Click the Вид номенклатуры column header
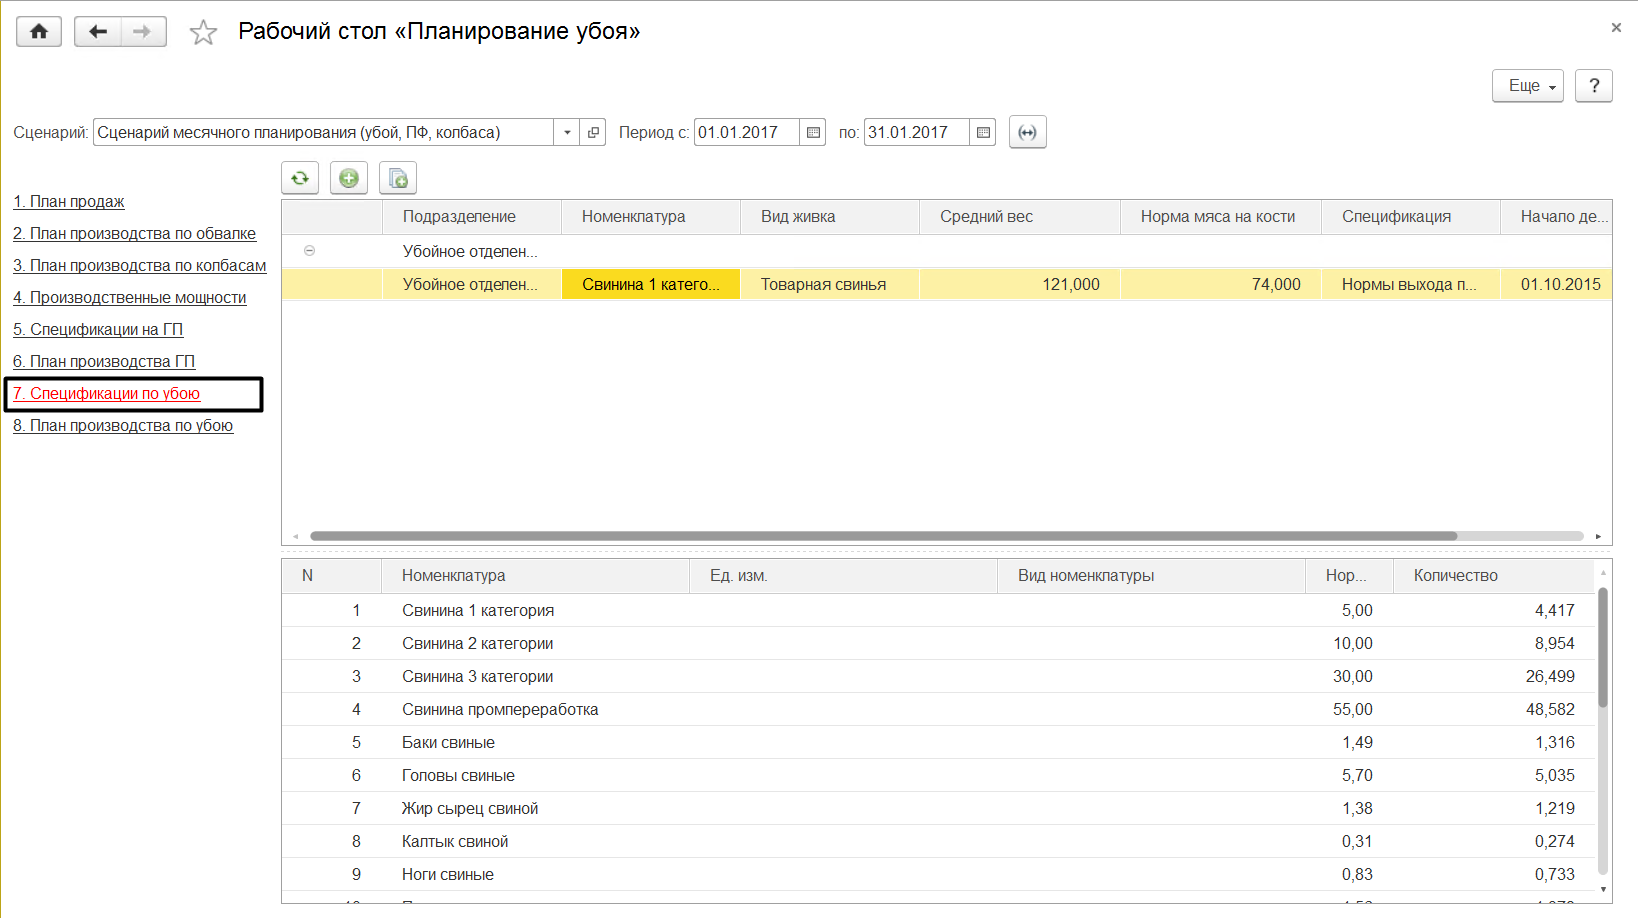 tap(1151, 576)
